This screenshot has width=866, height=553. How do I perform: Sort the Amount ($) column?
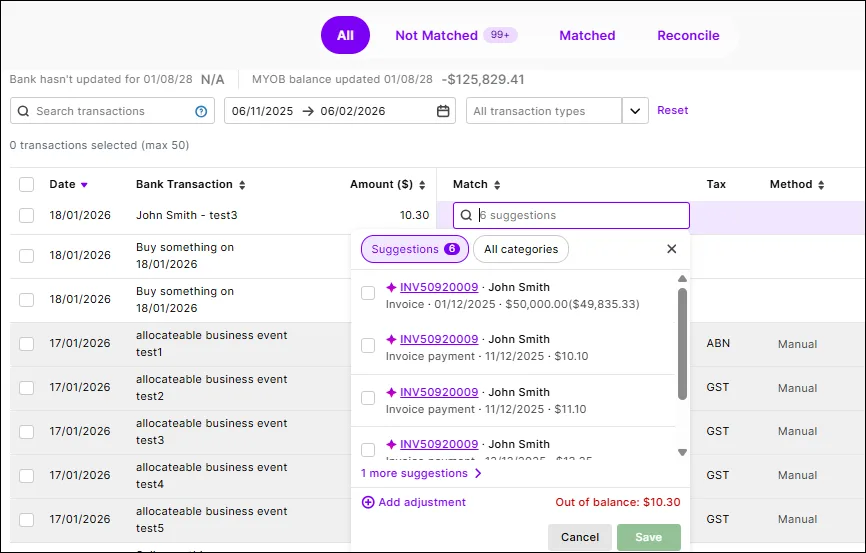click(422, 185)
